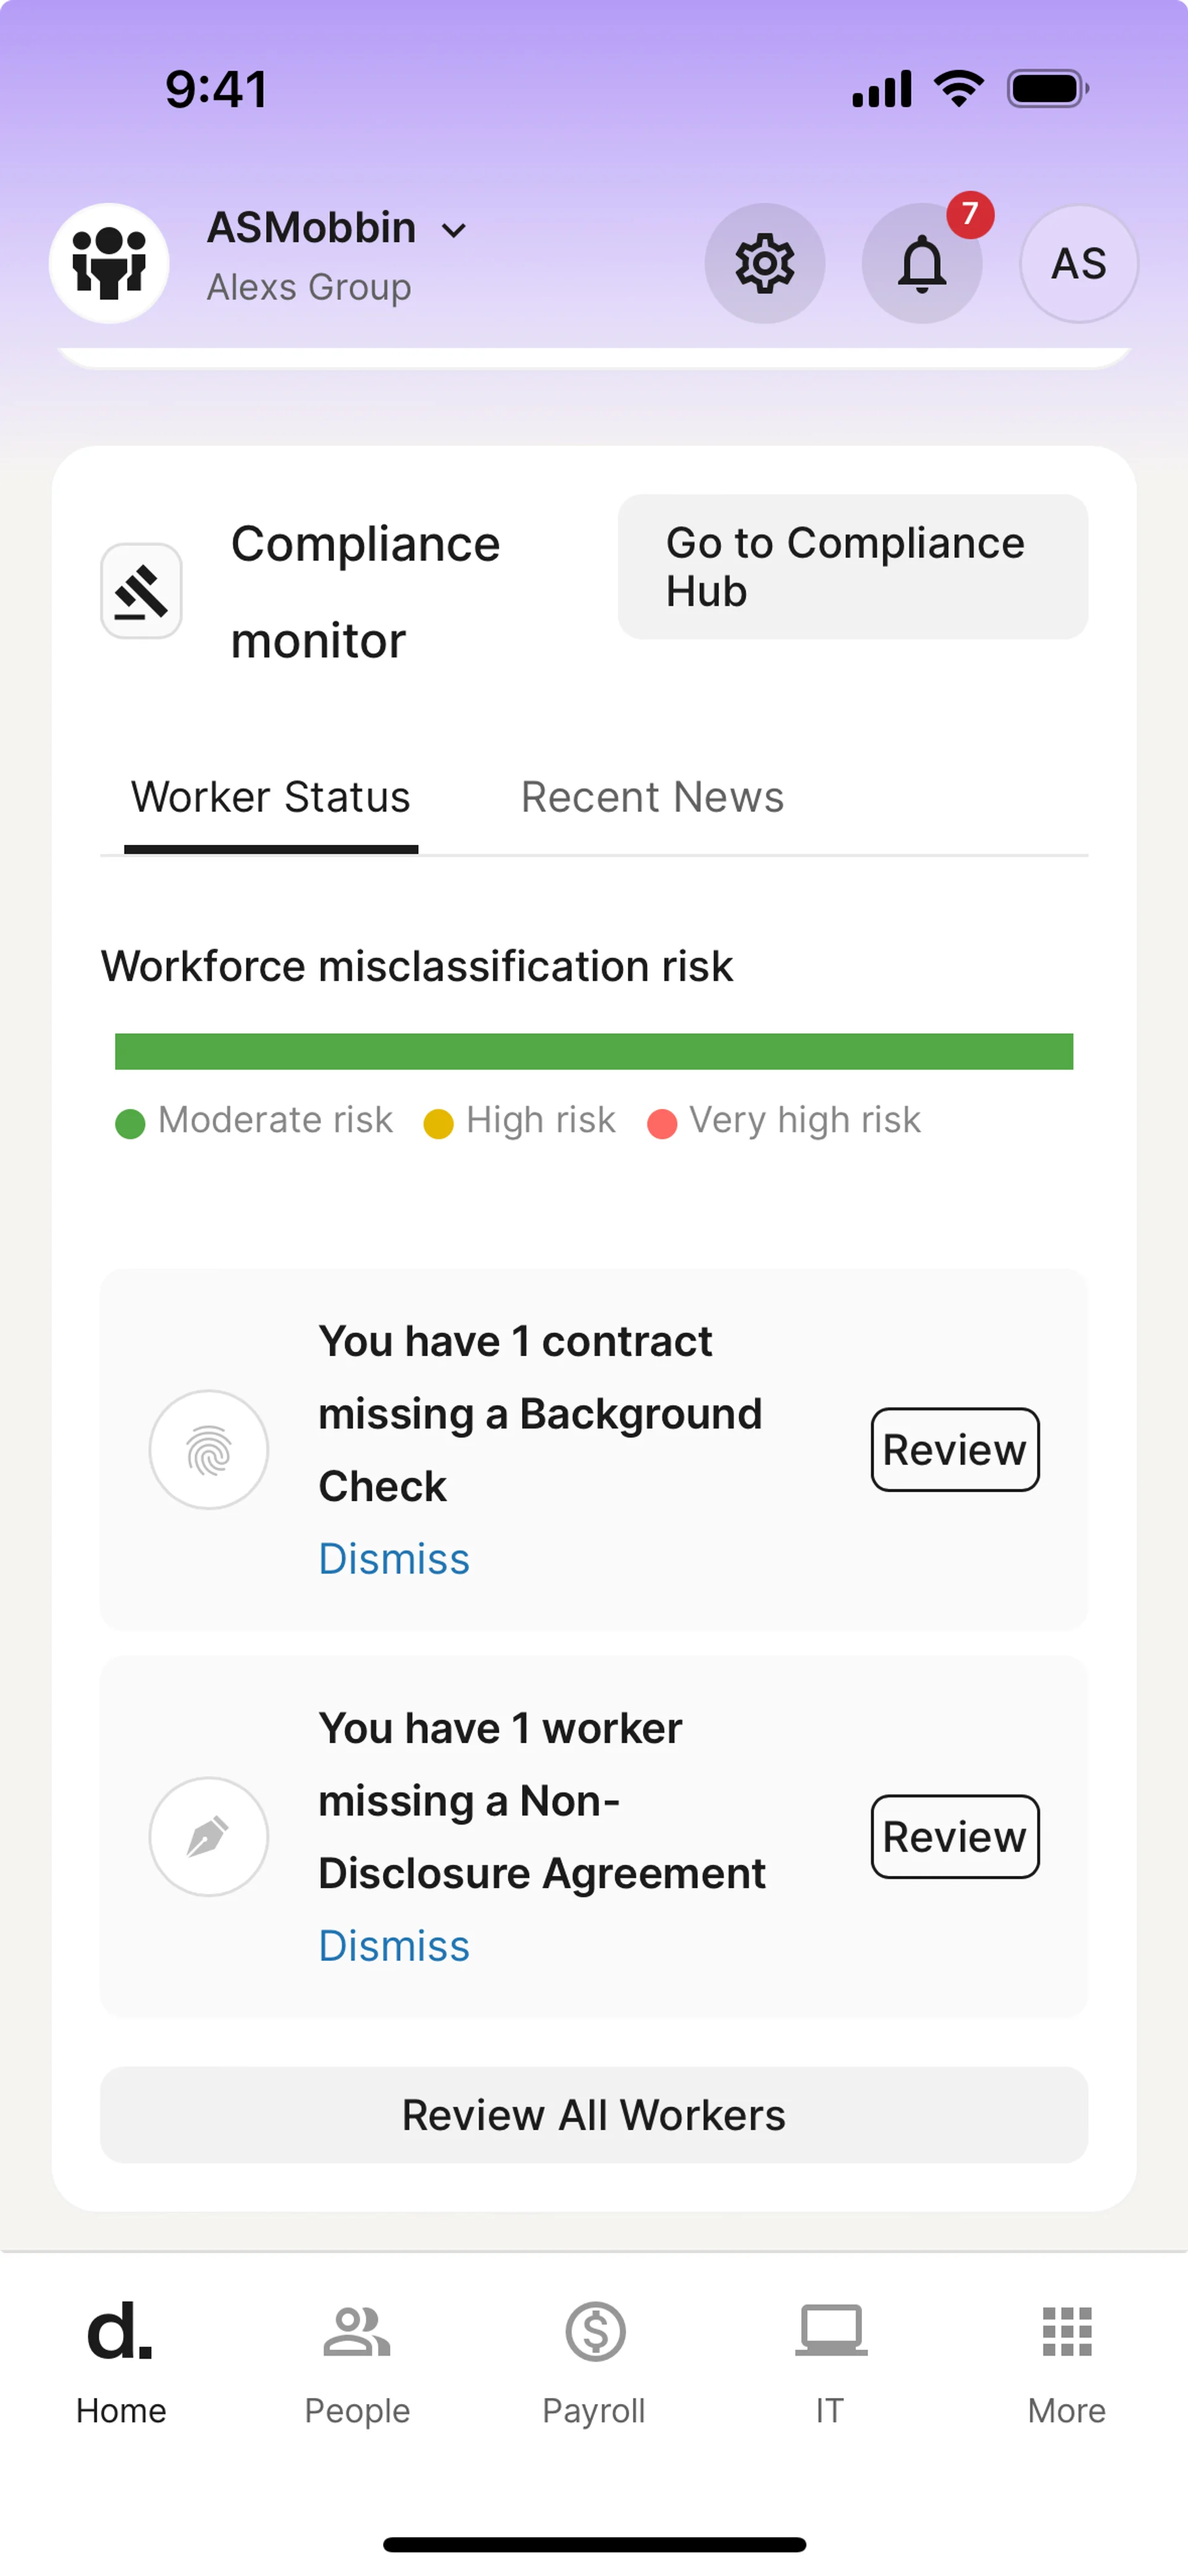Screen dimensions: 1188x2576
Task: Expand the ASMobbin organization dropdown chevron
Action: coord(454,231)
